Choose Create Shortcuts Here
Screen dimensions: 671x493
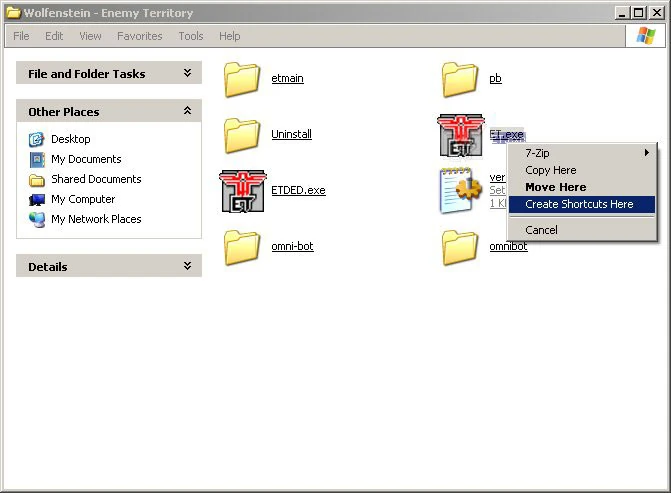pos(582,204)
